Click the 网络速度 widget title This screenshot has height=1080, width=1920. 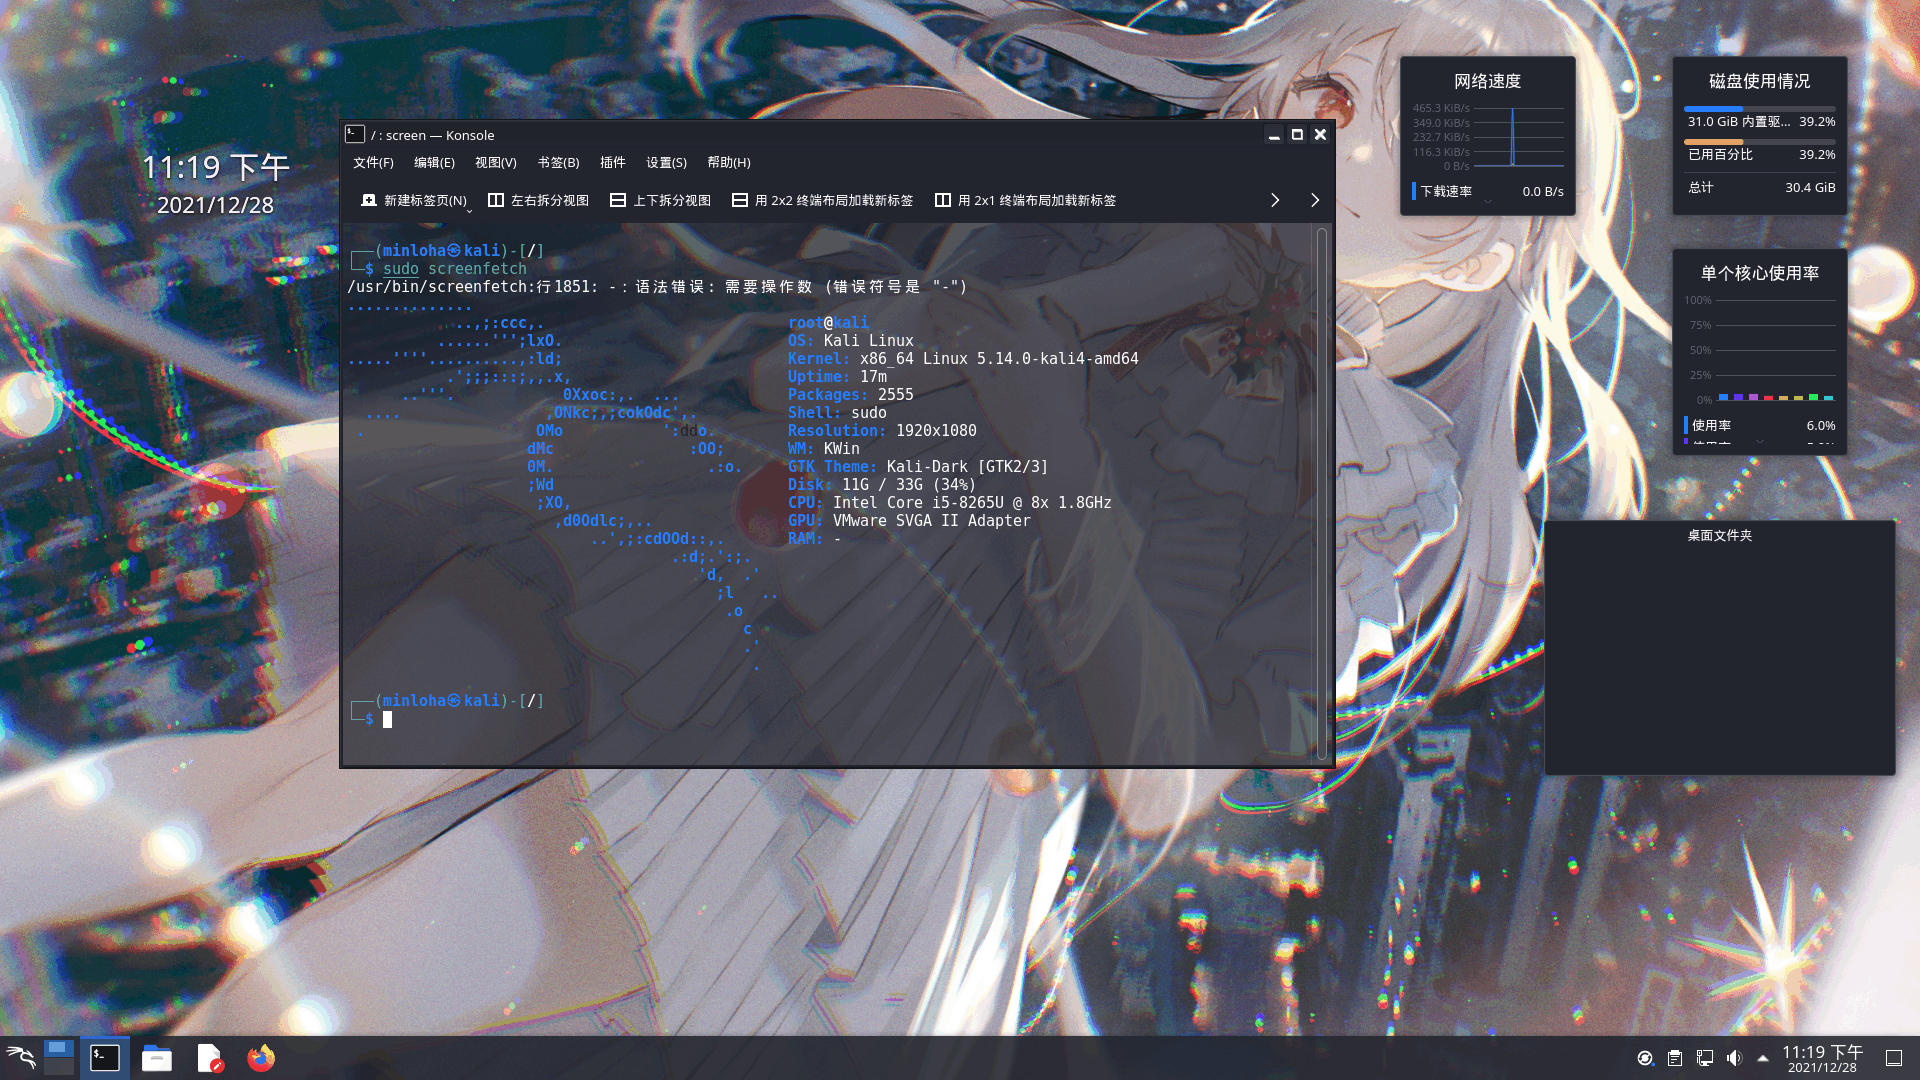coord(1487,81)
